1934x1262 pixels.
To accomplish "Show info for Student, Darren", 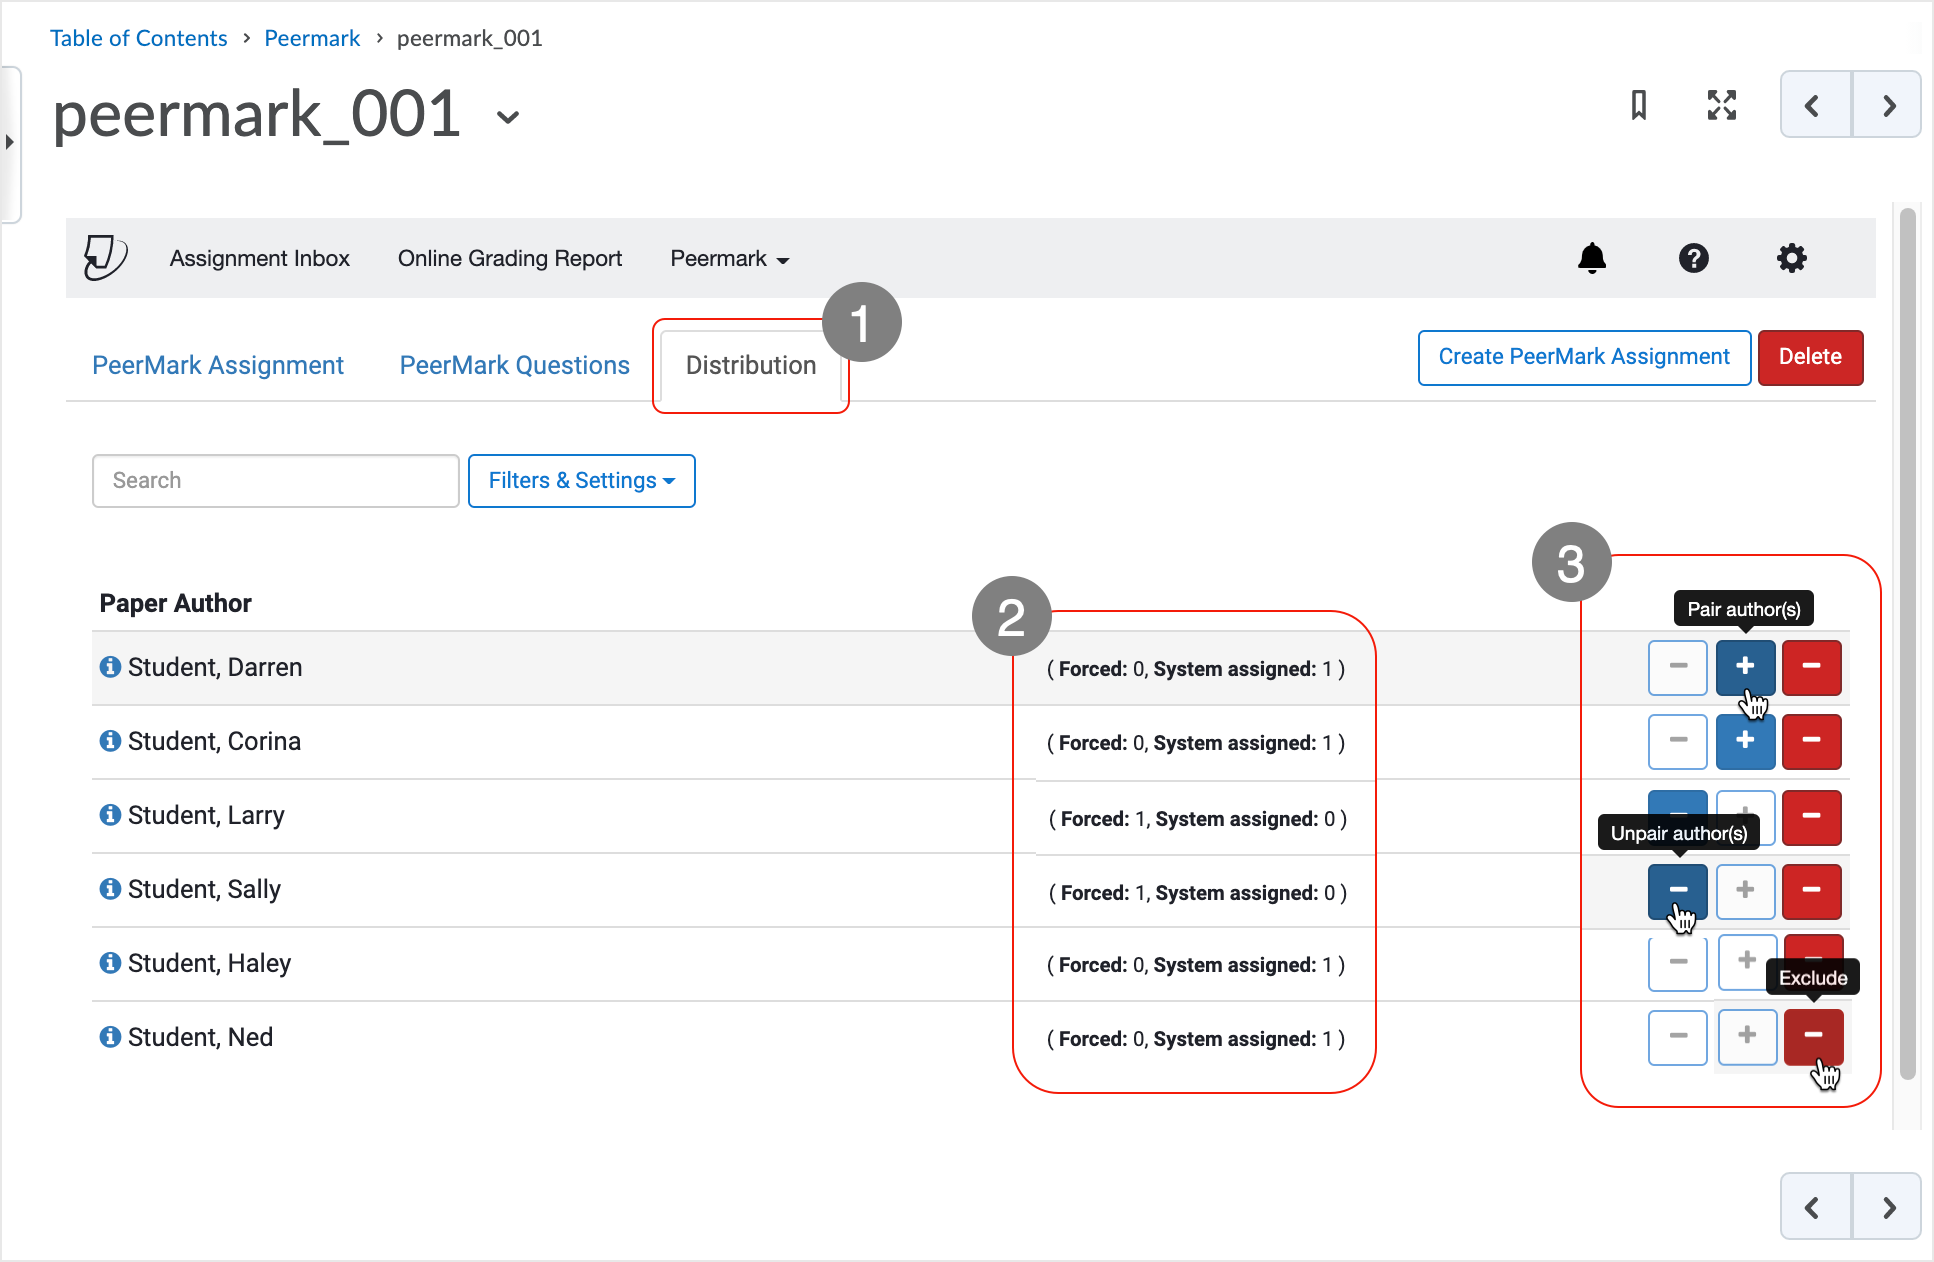I will [x=110, y=667].
